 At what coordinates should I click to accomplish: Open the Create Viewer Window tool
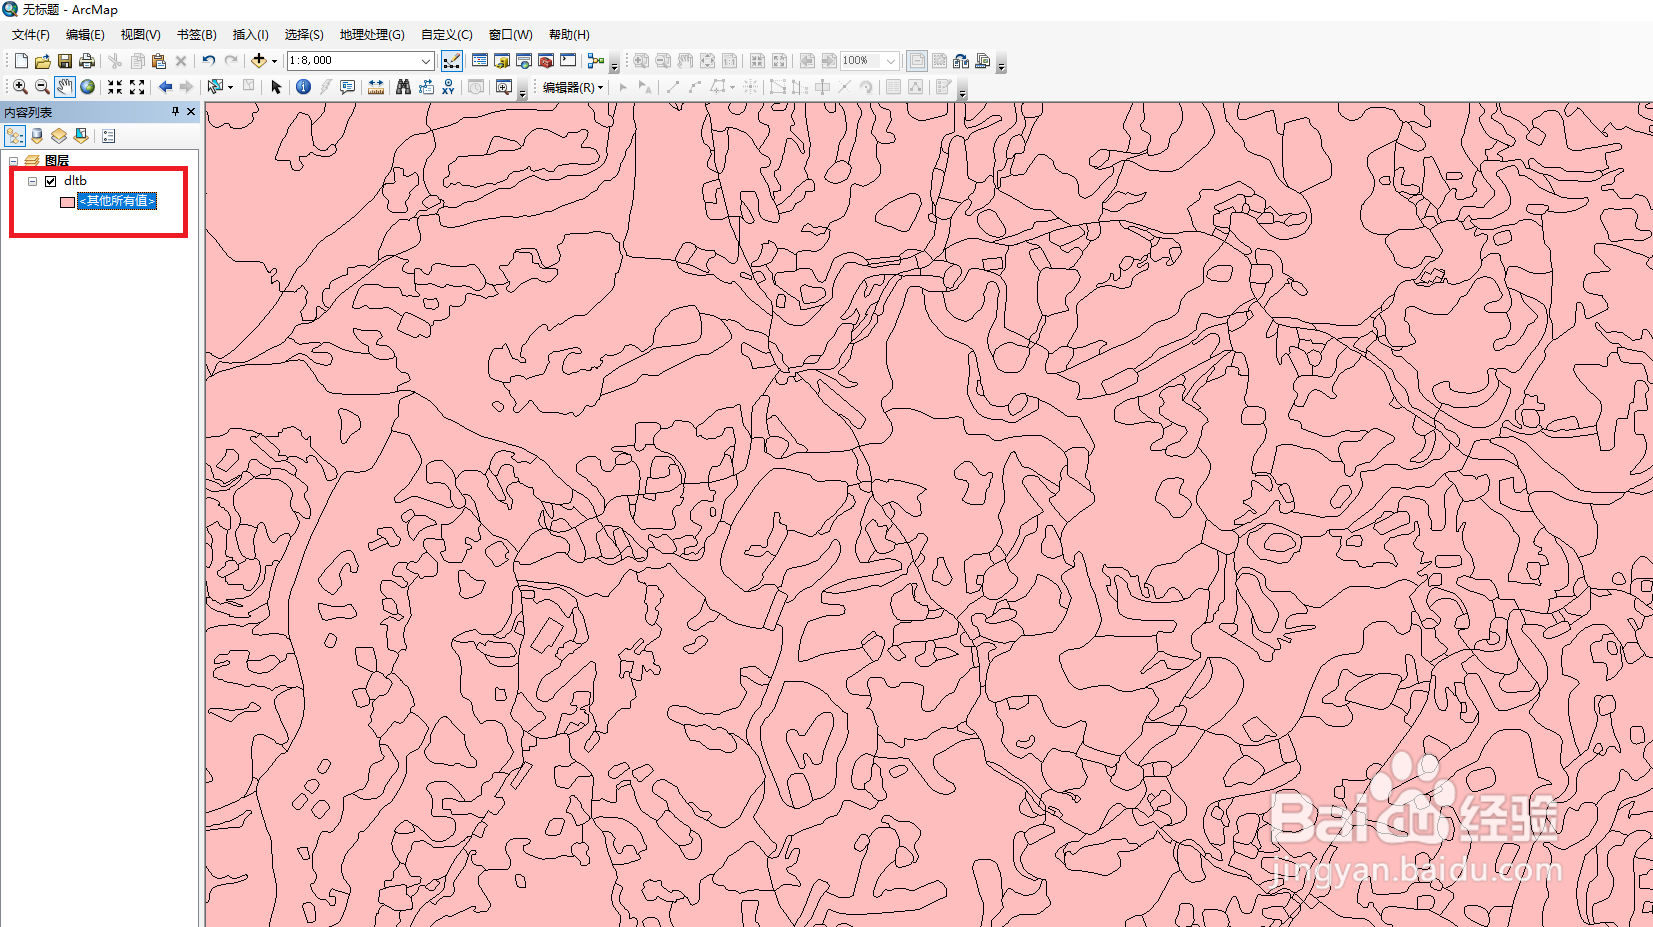(504, 87)
